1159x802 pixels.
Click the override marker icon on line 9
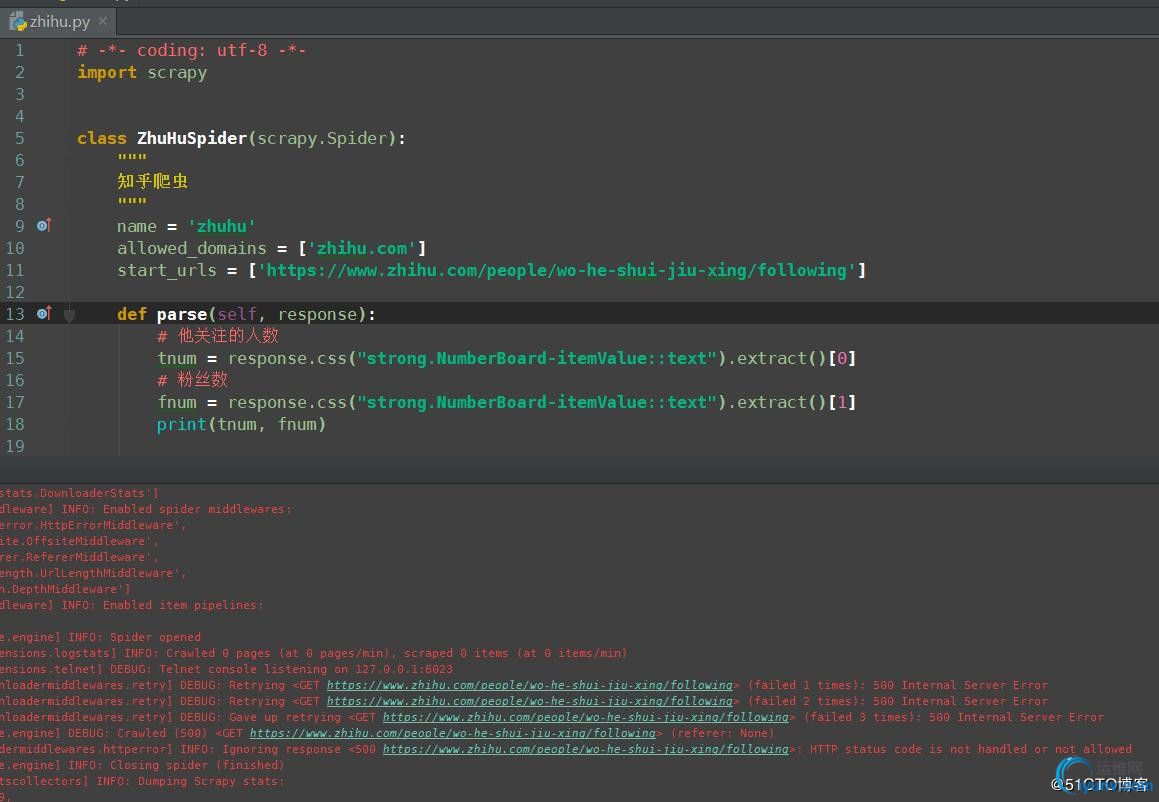44,225
